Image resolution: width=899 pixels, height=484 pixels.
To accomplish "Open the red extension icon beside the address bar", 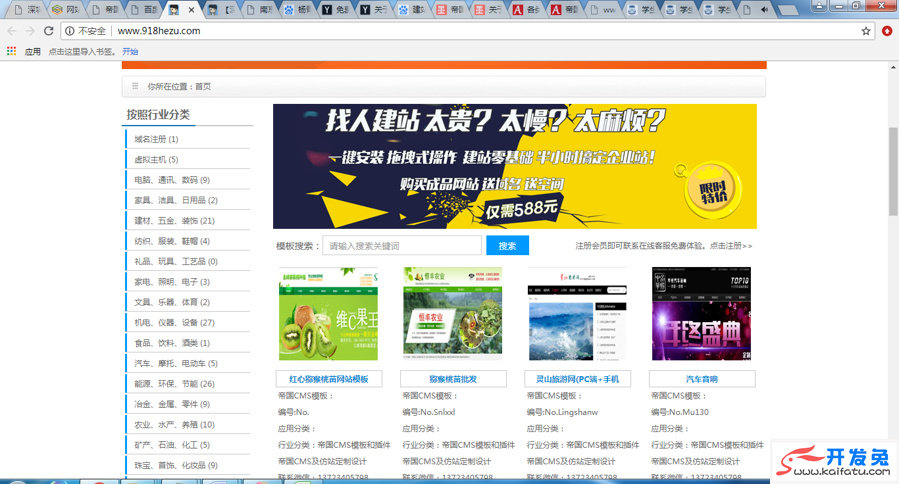I will tap(887, 31).
